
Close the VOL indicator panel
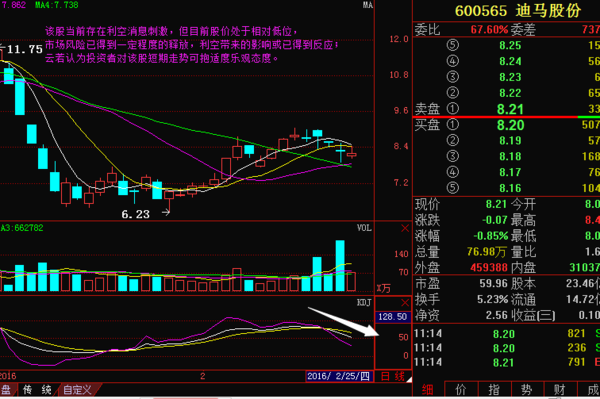point(405,228)
